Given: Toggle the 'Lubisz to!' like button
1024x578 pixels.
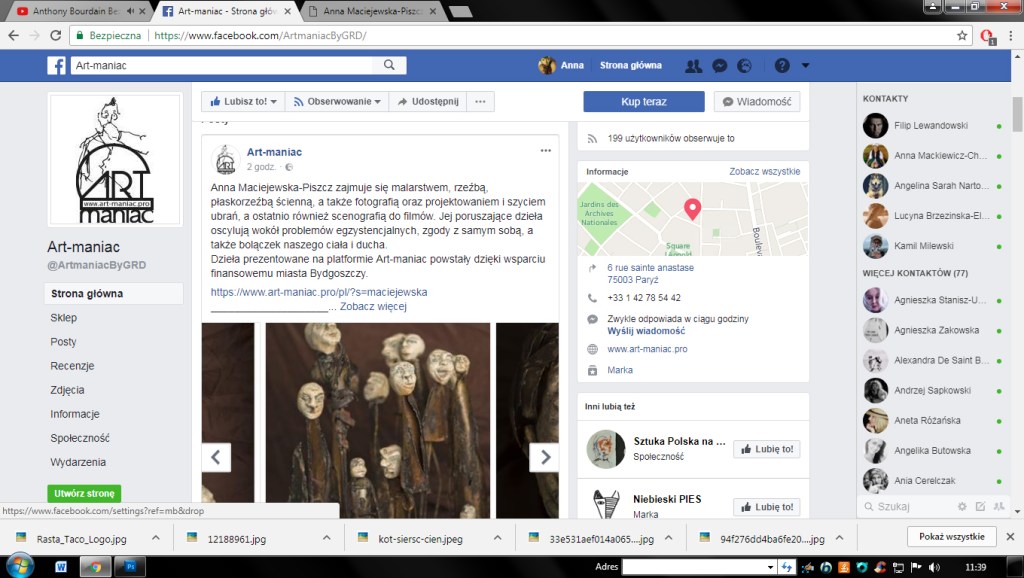Looking at the screenshot, I should 242,101.
